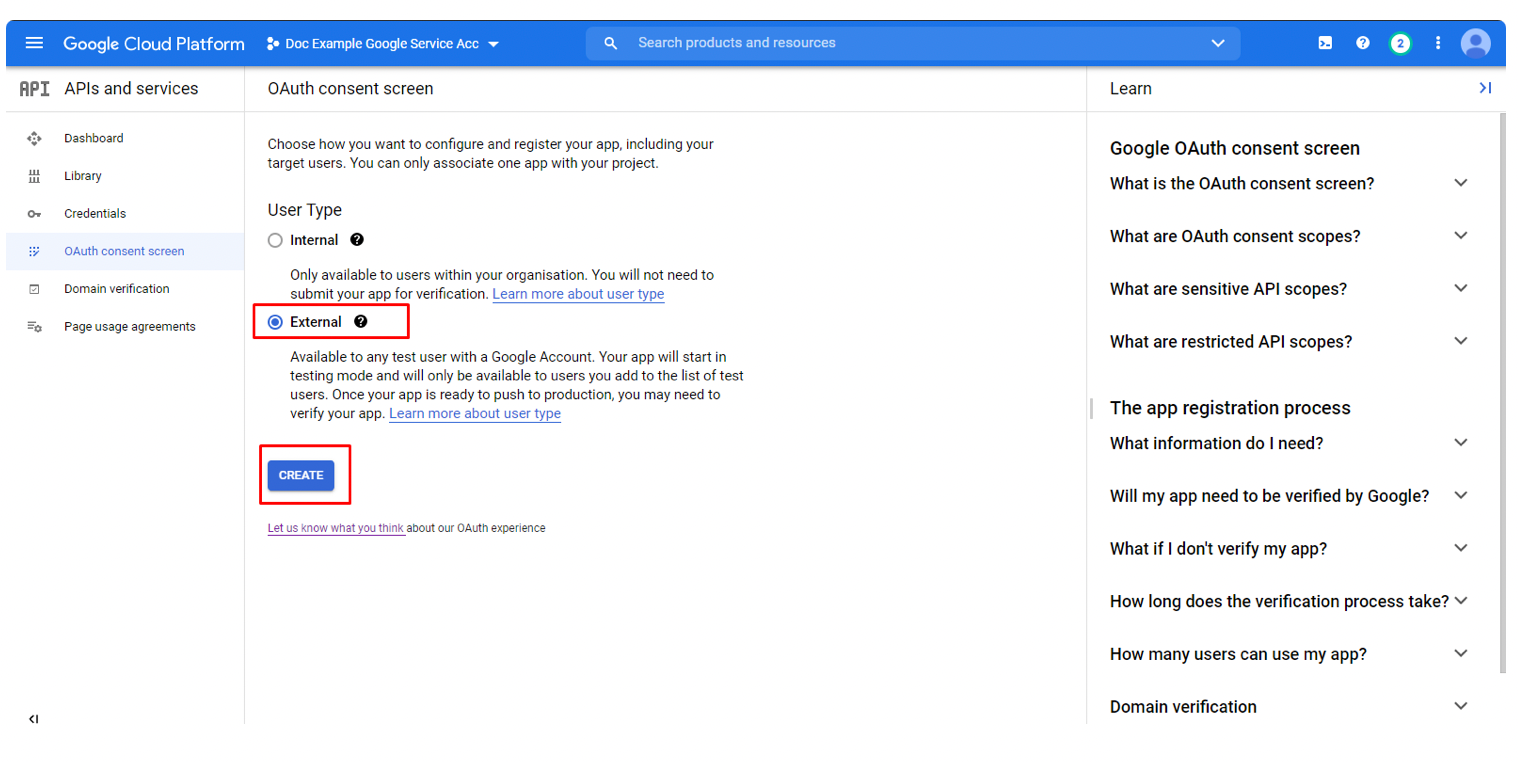Collapse the Learn panel
The height and width of the screenshot is (762, 1518).
[x=1485, y=89]
